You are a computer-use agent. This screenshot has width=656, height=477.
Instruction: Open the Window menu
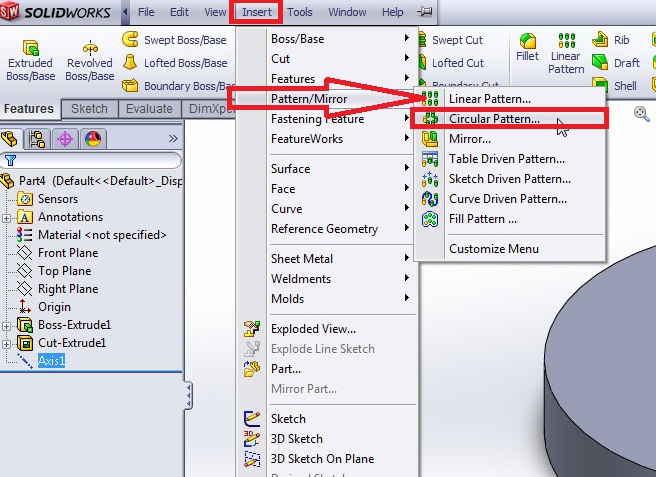(347, 12)
